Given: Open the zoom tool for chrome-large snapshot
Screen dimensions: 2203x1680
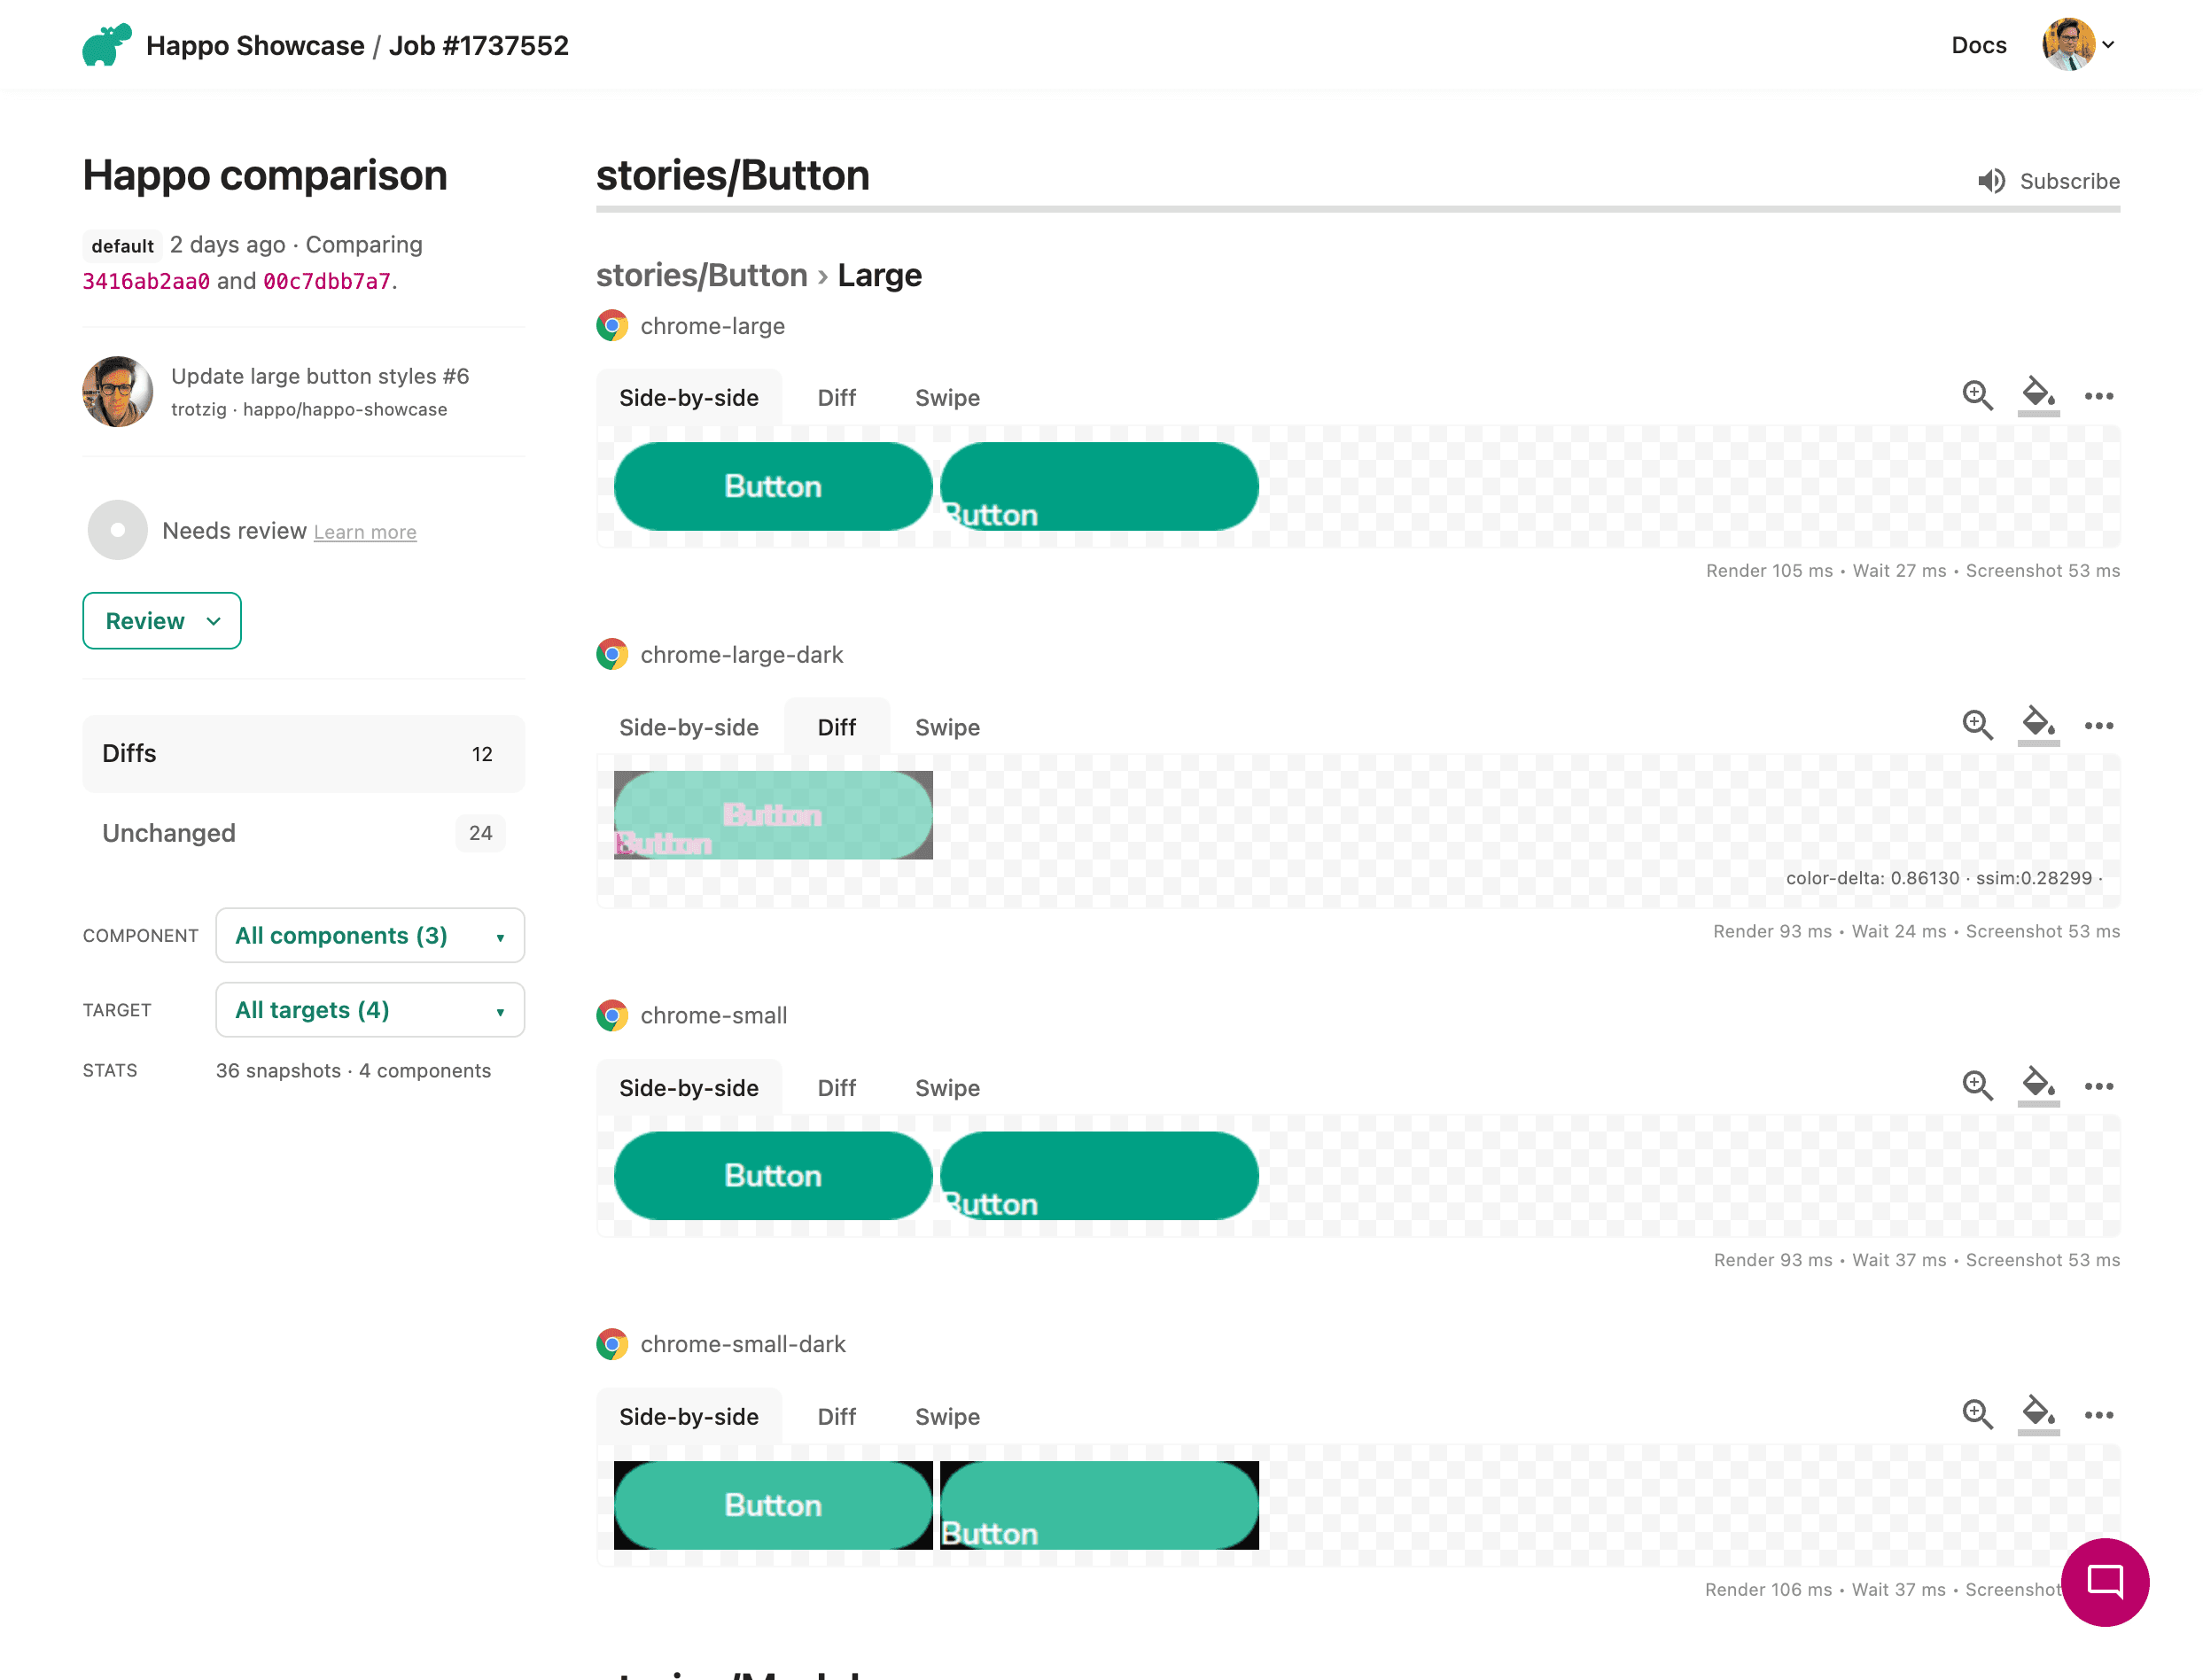Looking at the screenshot, I should 1977,396.
